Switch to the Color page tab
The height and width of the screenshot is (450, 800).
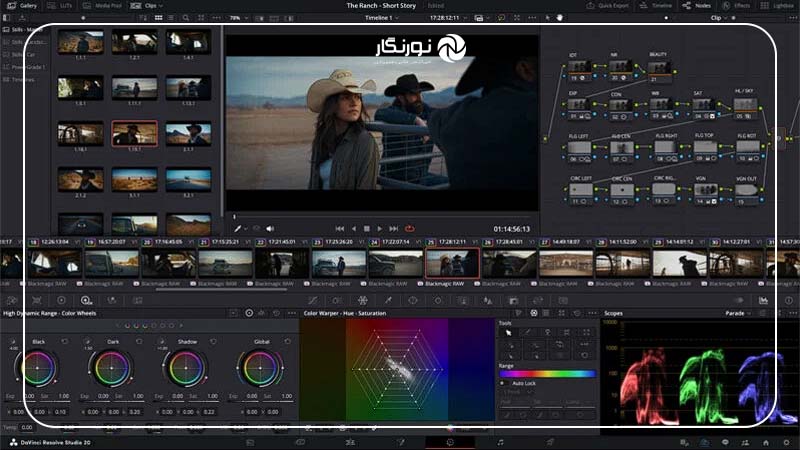pyautogui.click(x=450, y=442)
